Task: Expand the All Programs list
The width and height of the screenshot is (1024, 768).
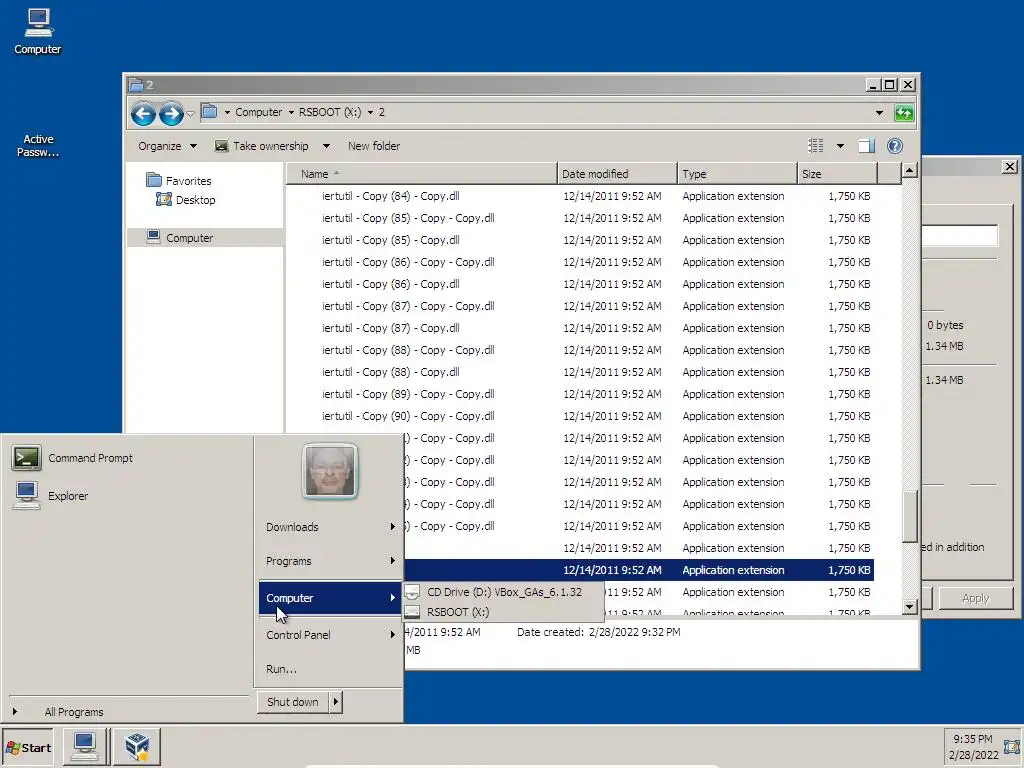Action: pos(74,712)
